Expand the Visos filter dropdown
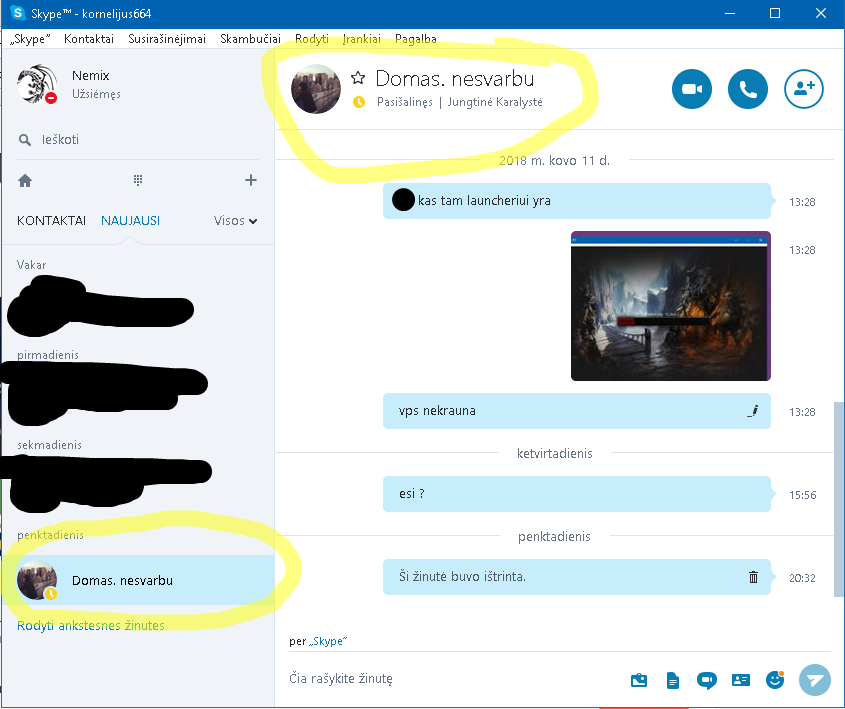845x709 pixels. pyautogui.click(x=236, y=221)
